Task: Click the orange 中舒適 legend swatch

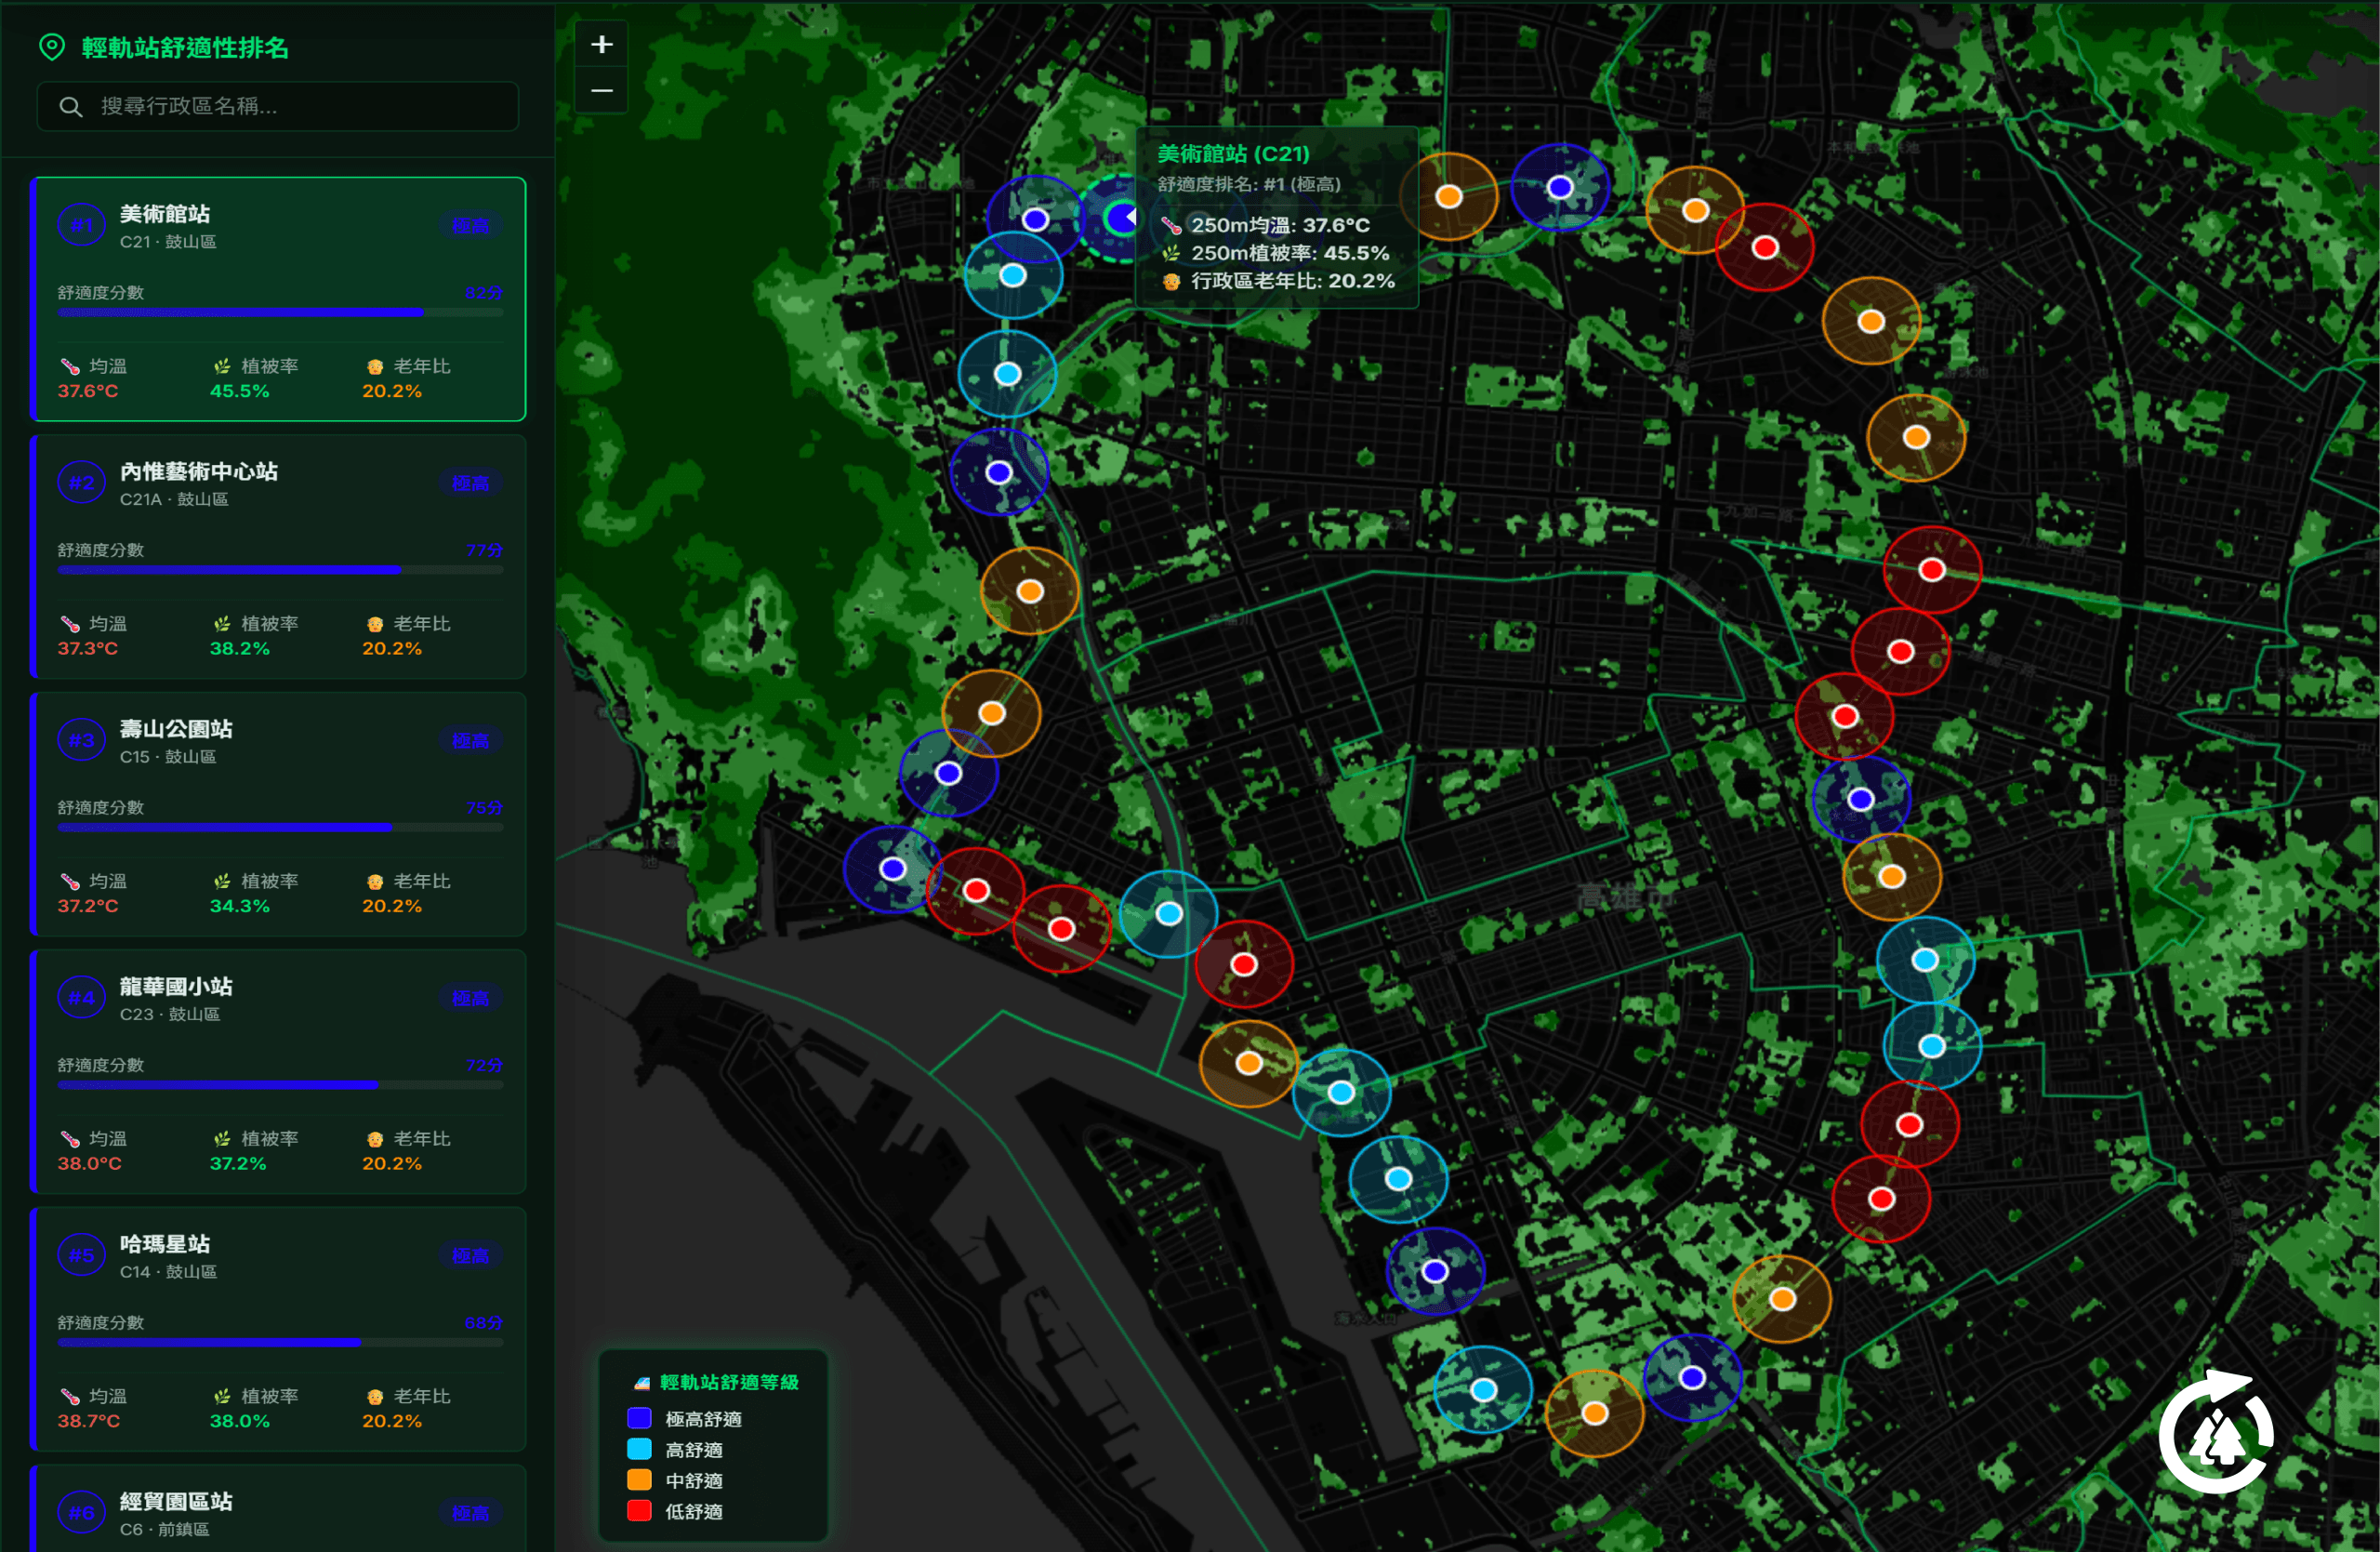Action: pos(639,1480)
